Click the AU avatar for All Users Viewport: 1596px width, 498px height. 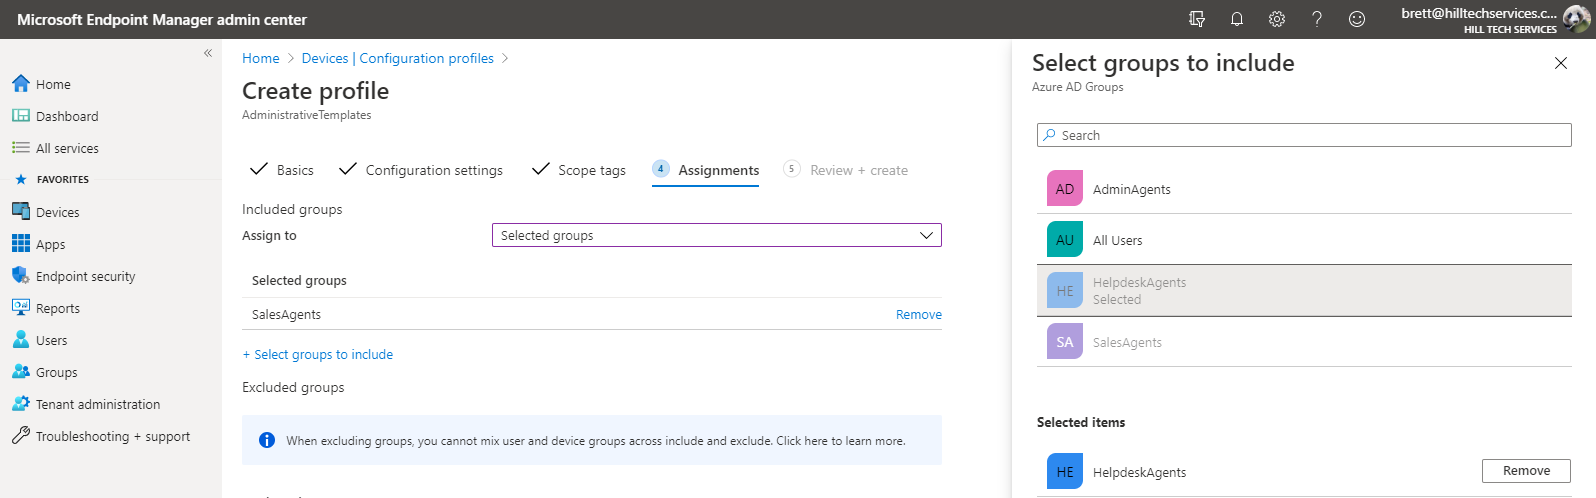point(1065,240)
